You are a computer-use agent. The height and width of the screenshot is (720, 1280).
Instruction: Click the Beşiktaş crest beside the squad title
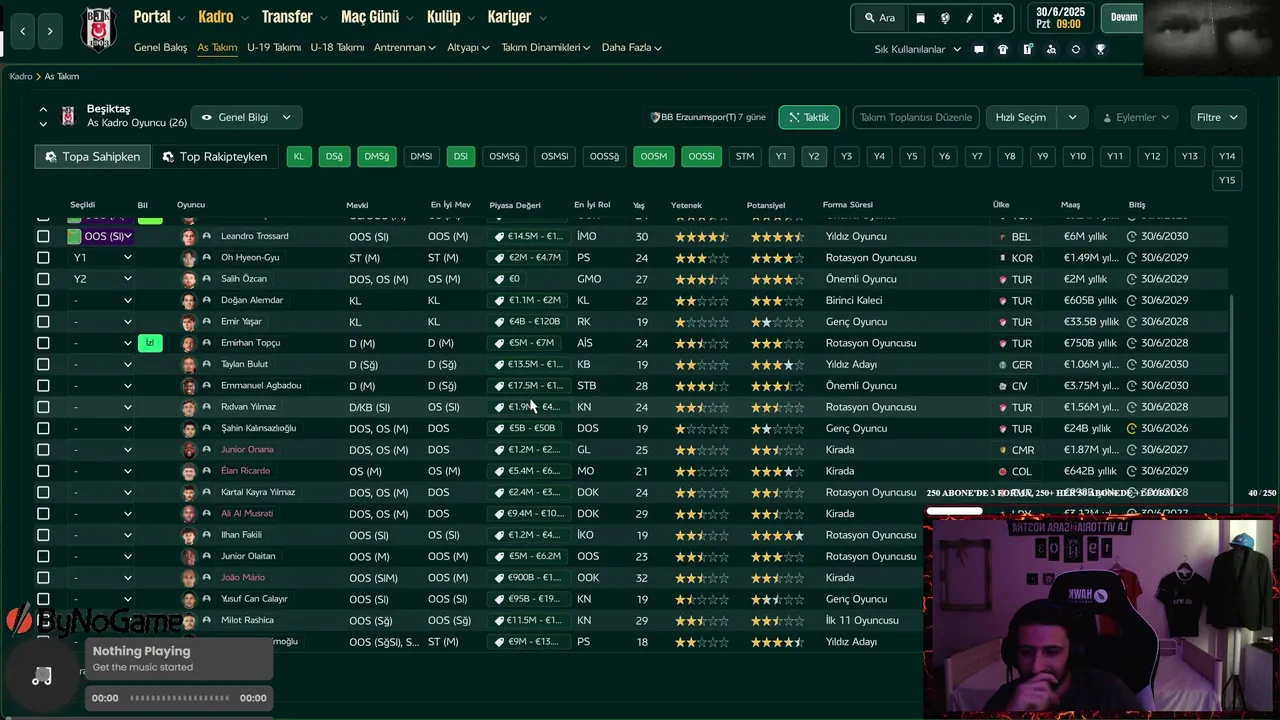coord(68,116)
